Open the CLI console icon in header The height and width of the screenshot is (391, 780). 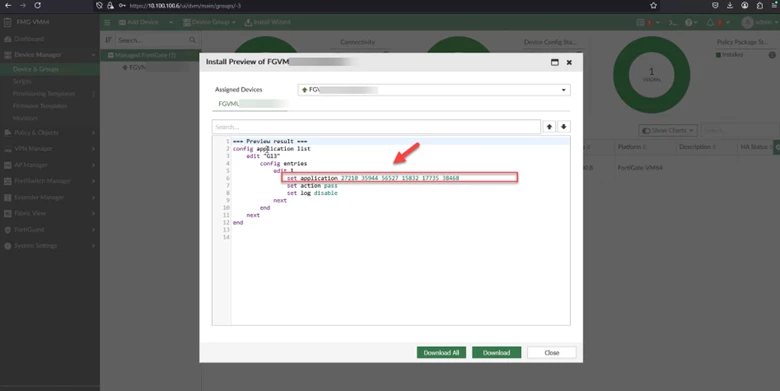coord(673,22)
